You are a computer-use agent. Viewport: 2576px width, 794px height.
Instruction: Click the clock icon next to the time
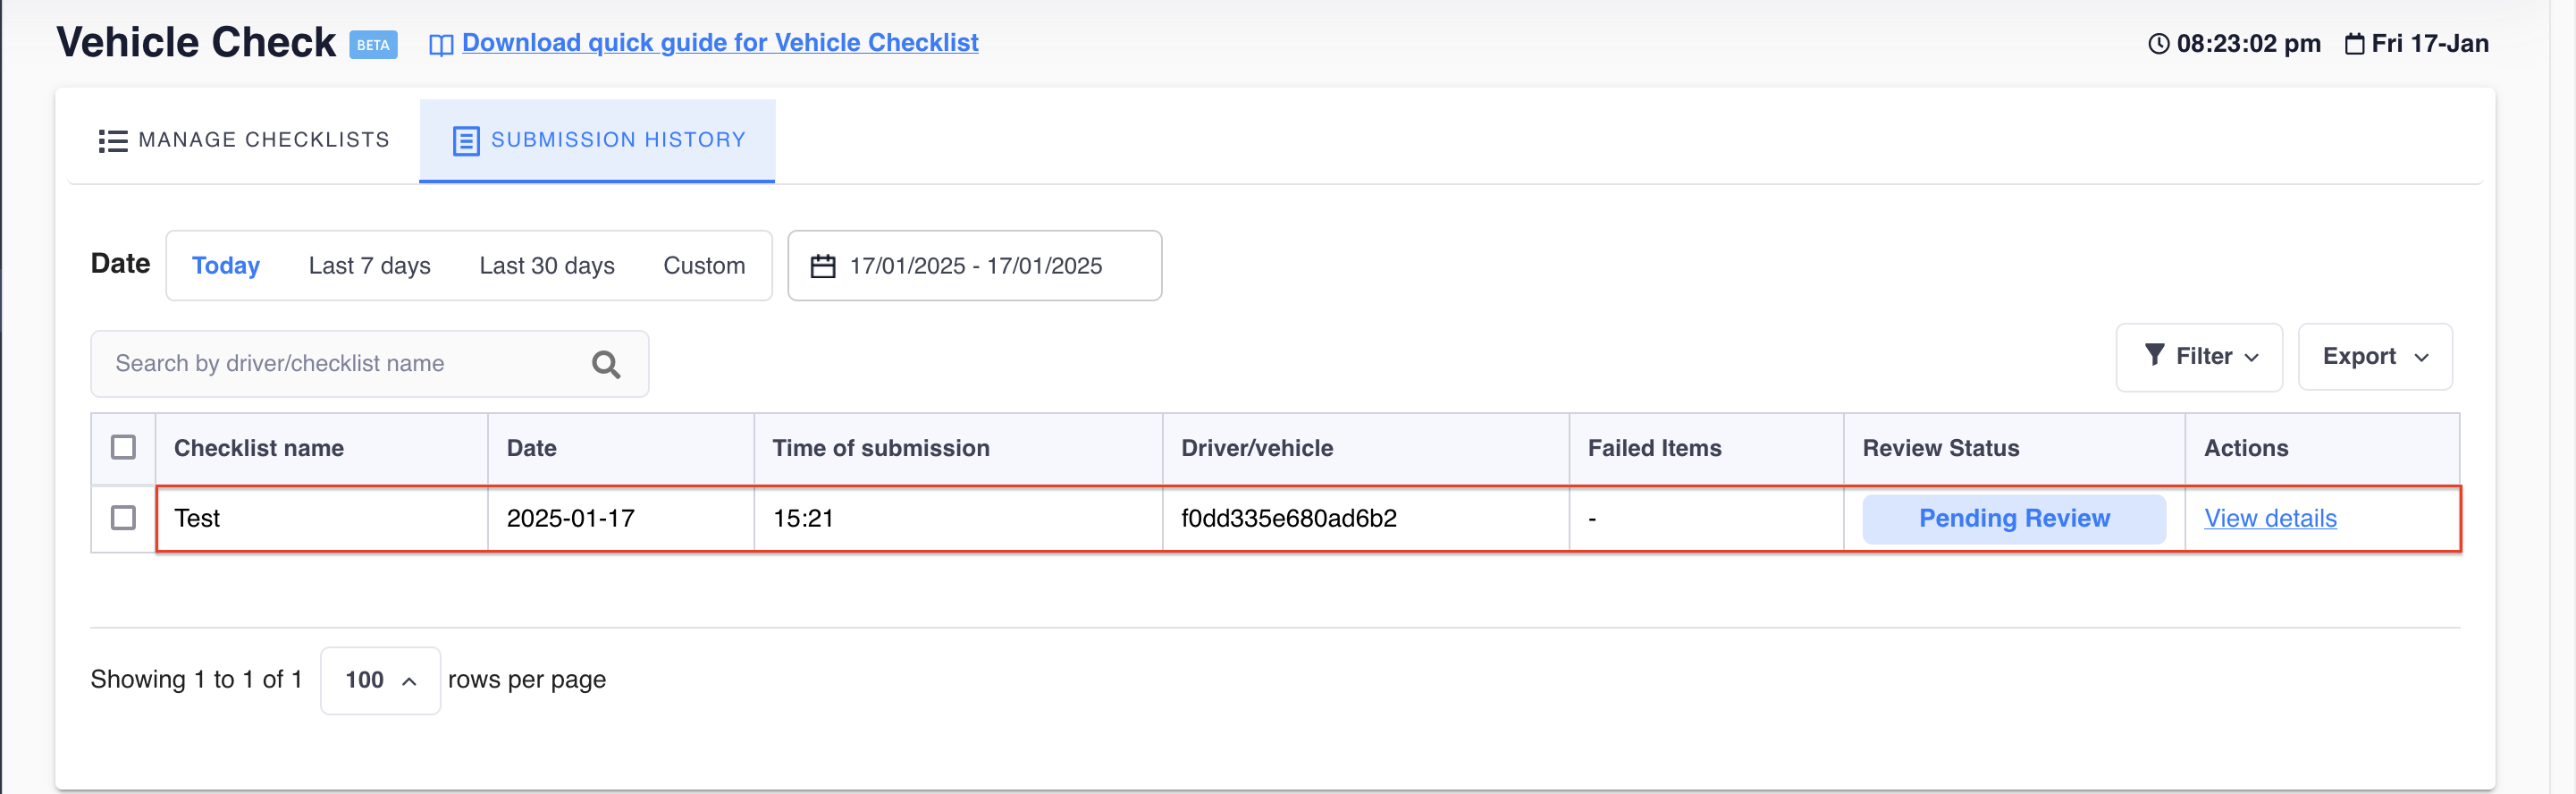[2158, 44]
